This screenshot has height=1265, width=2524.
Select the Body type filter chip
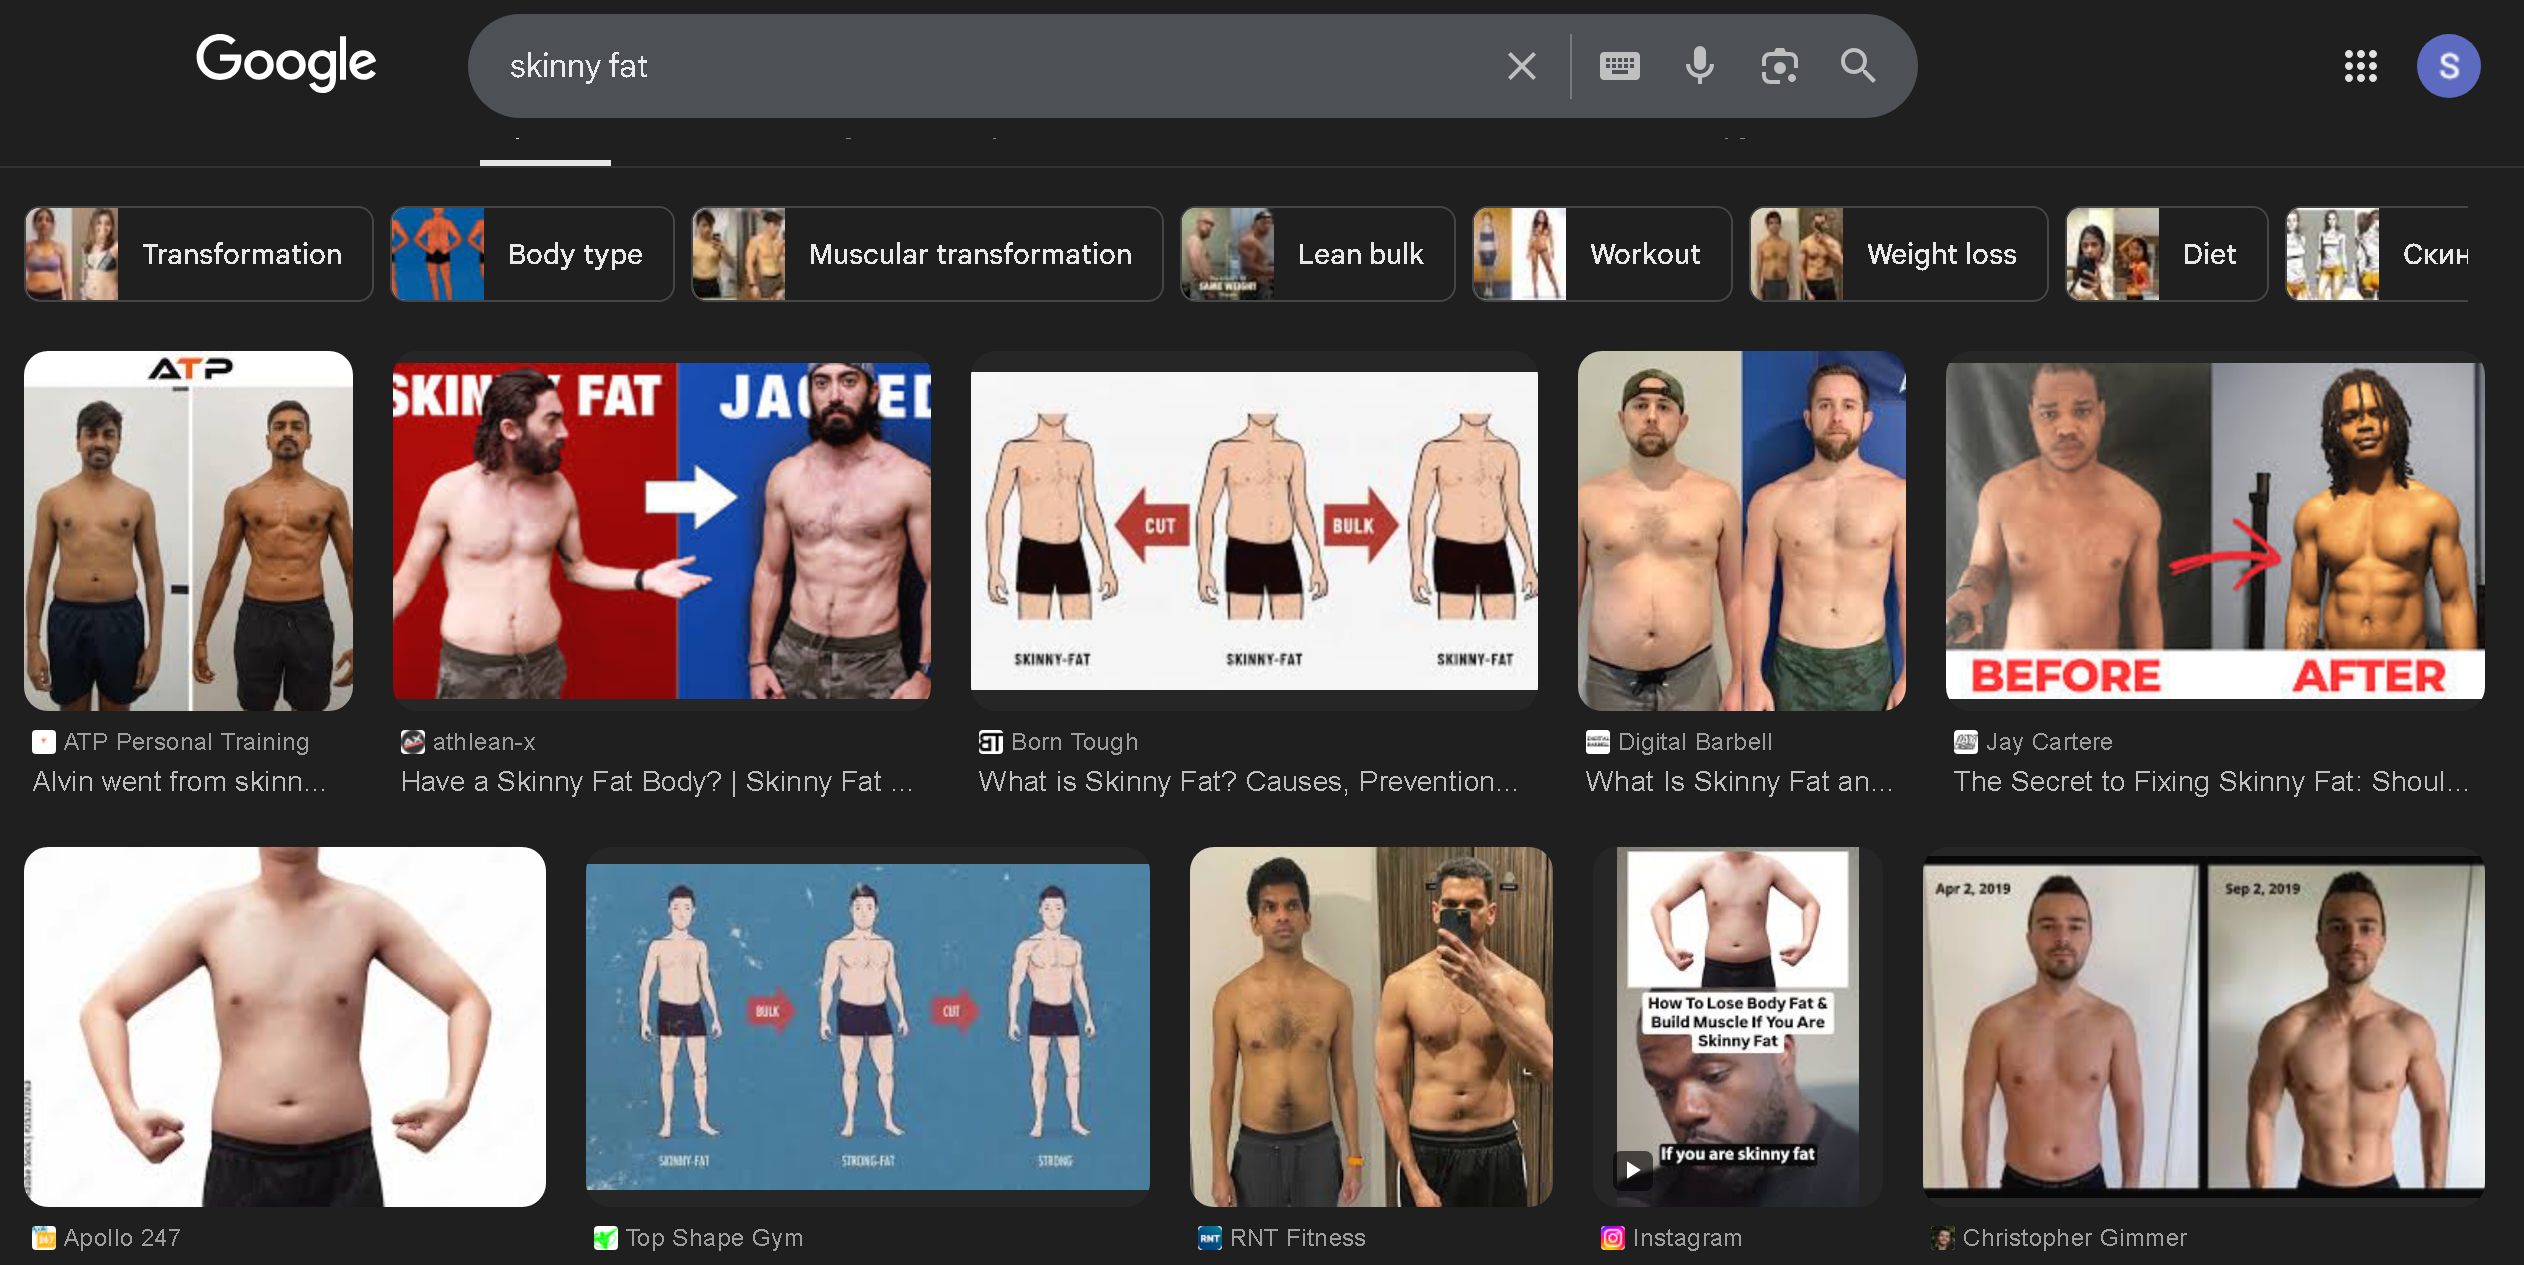(532, 254)
